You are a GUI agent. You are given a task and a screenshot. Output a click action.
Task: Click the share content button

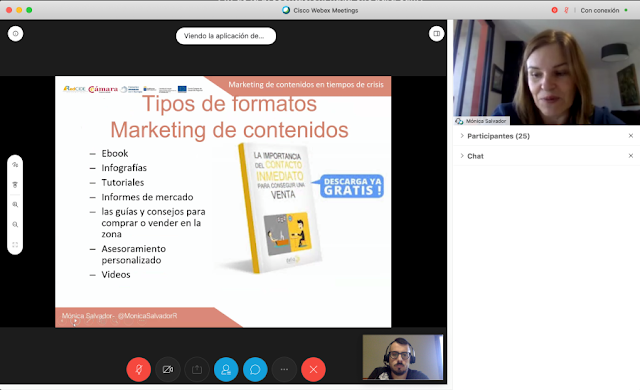pos(197,369)
